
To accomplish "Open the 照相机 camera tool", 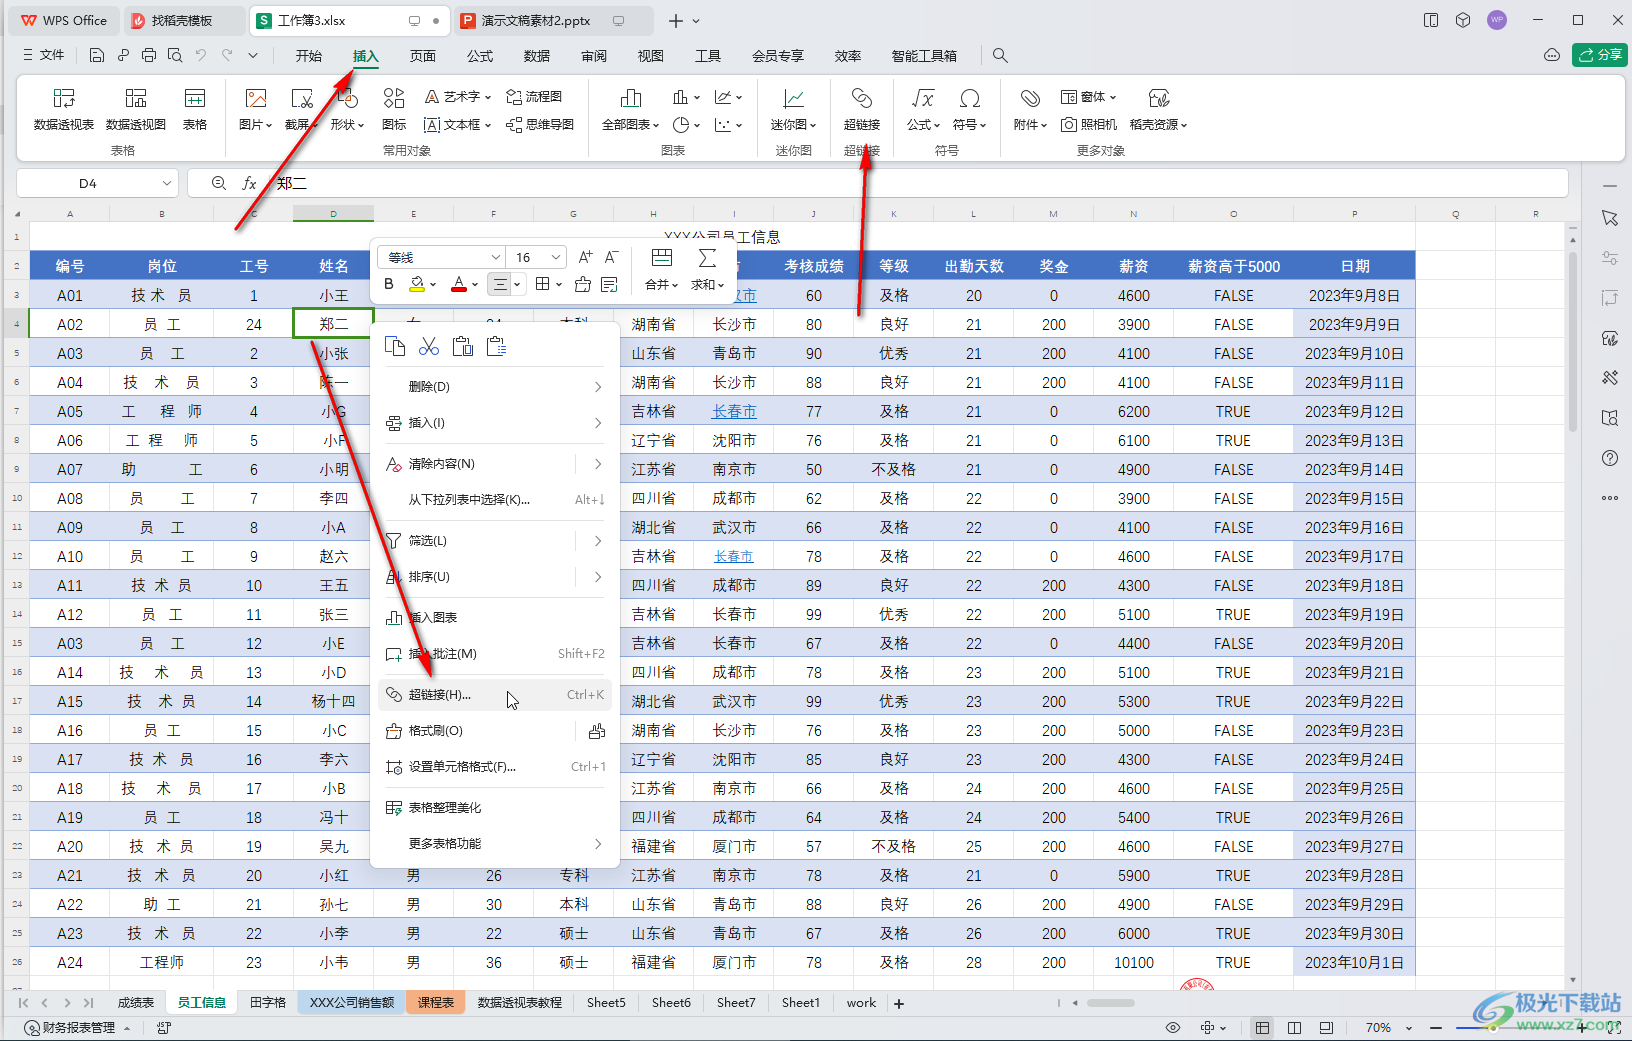I will point(1089,125).
